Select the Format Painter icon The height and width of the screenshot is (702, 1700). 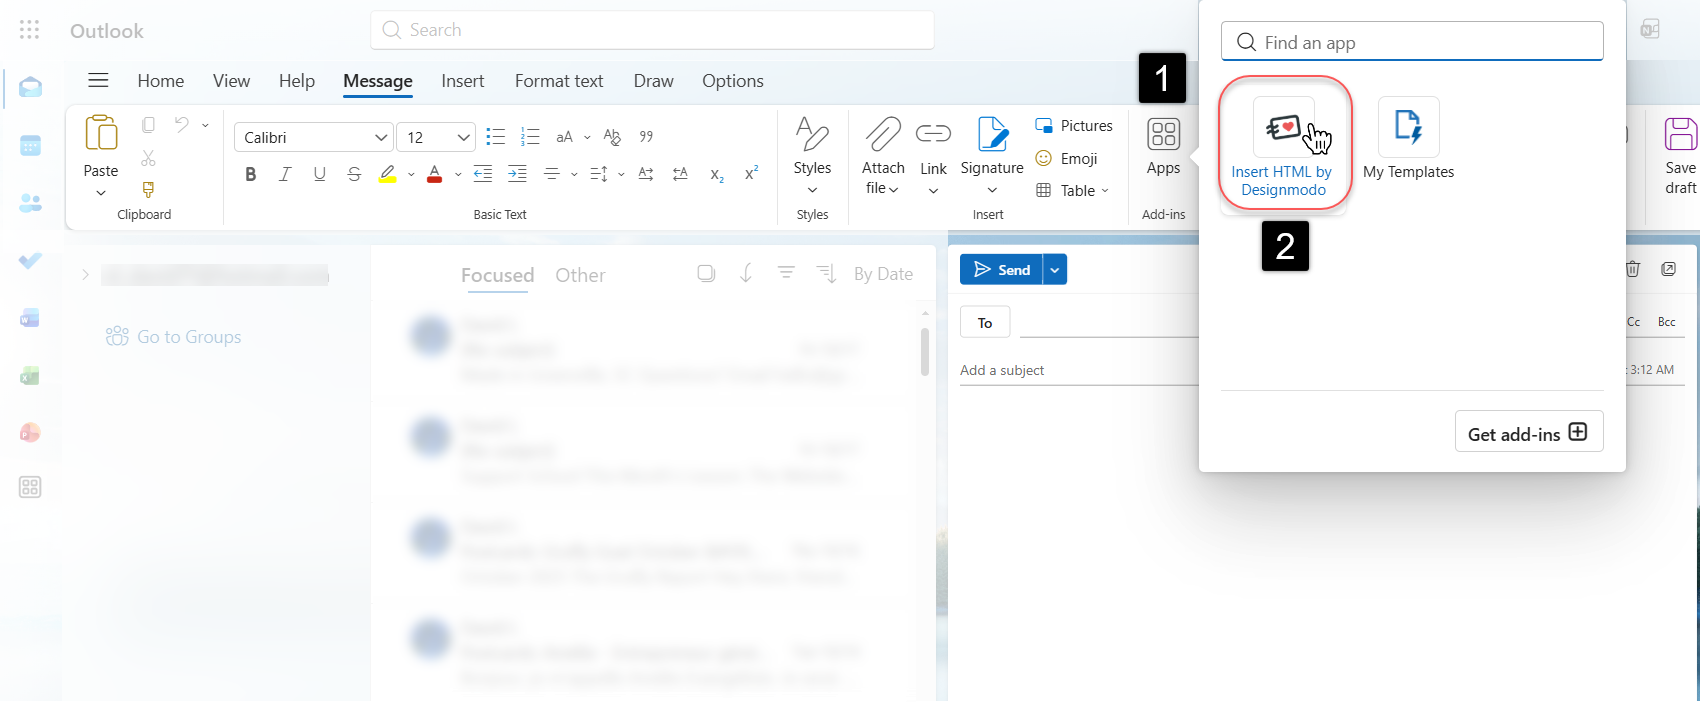point(148,189)
